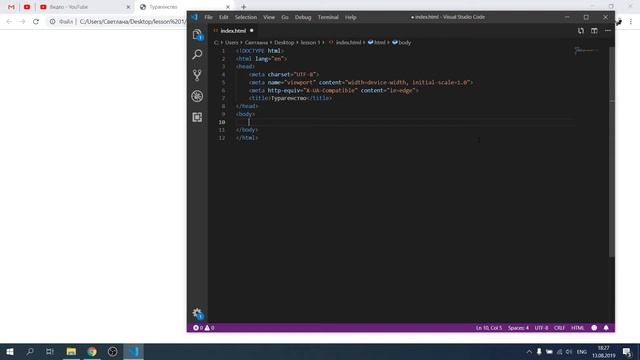Click line 7 title tag code

pyautogui.click(x=290, y=98)
